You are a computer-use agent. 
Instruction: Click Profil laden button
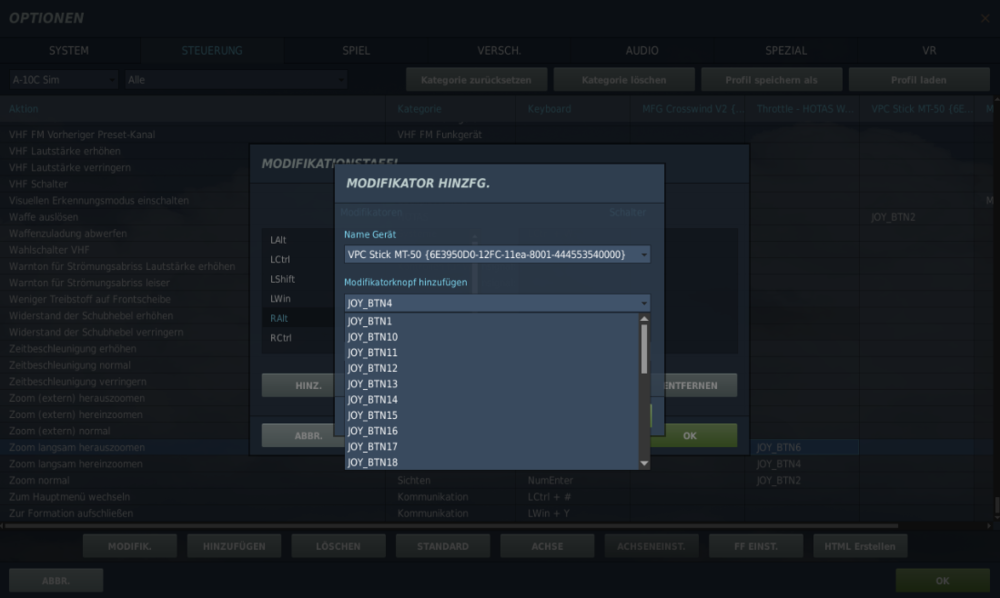point(919,80)
